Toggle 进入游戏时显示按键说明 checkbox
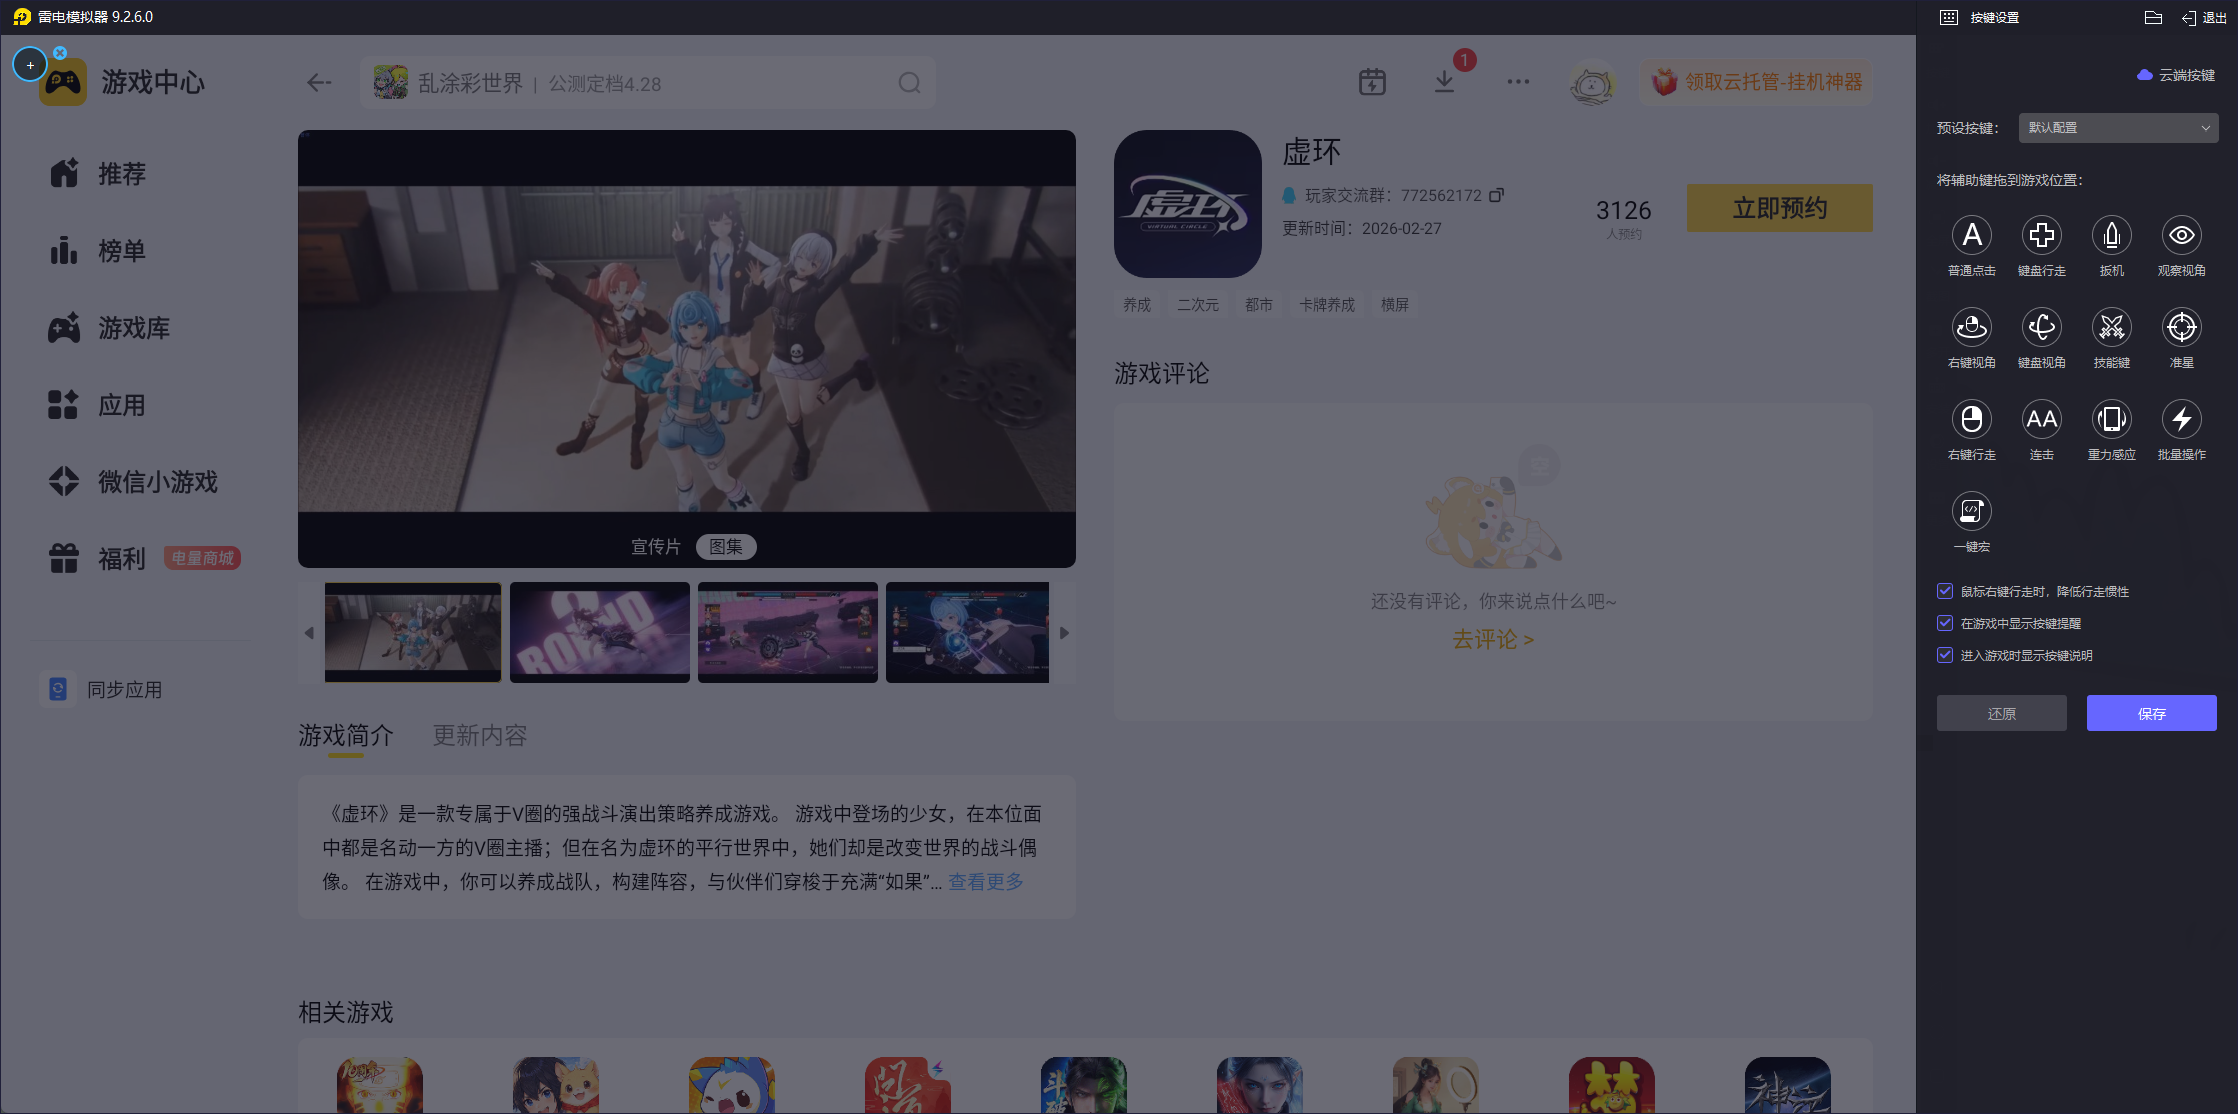The image size is (2238, 1114). pyautogui.click(x=1945, y=655)
